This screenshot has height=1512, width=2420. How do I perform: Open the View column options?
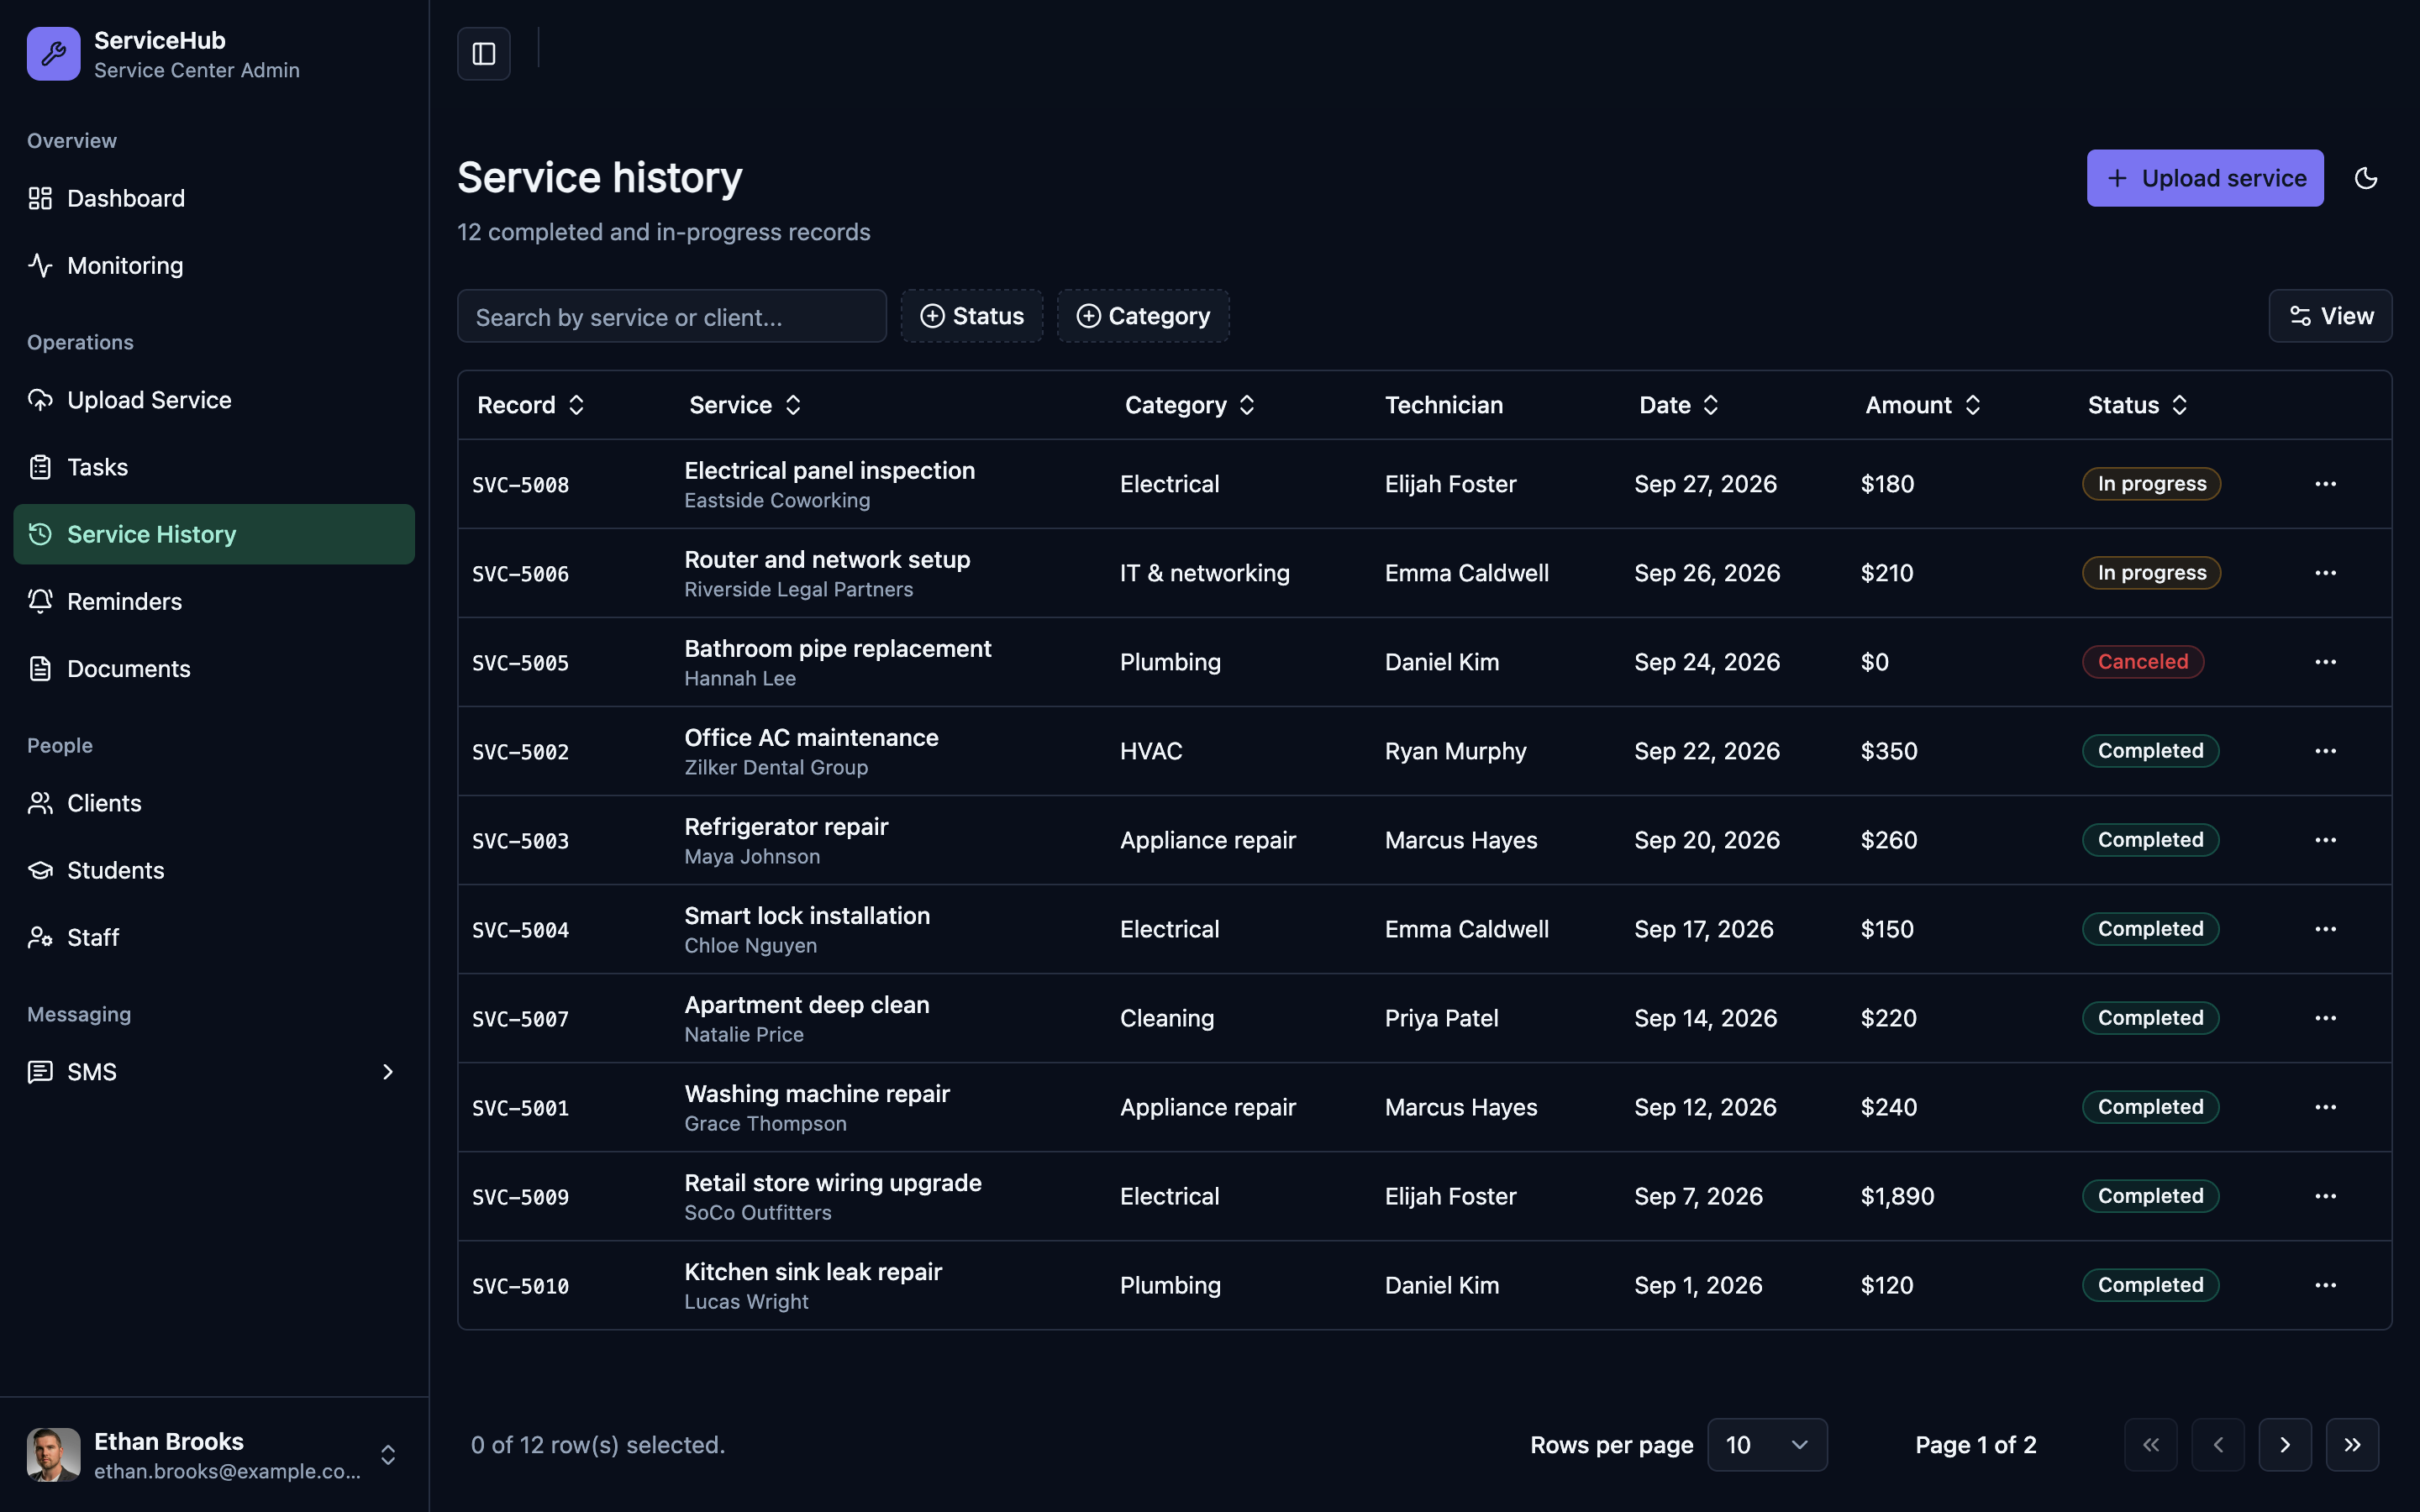coord(2330,316)
